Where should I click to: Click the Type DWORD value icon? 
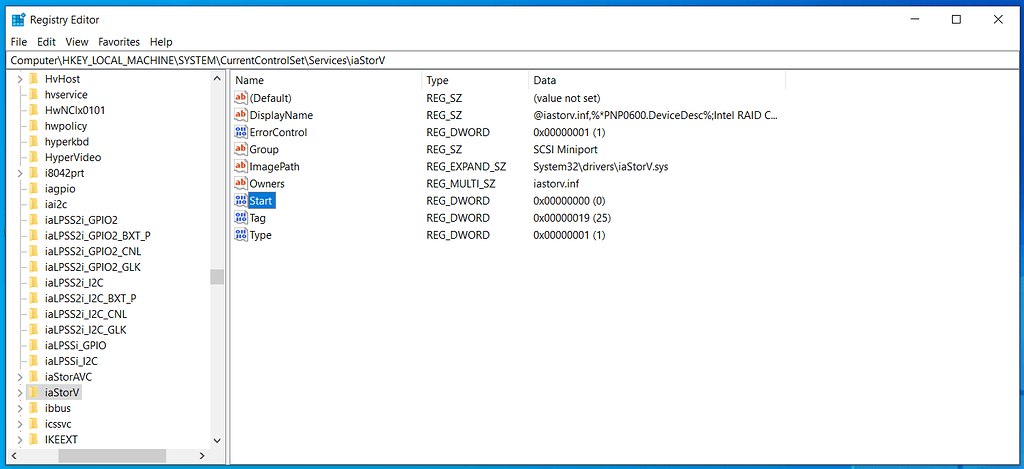click(241, 234)
